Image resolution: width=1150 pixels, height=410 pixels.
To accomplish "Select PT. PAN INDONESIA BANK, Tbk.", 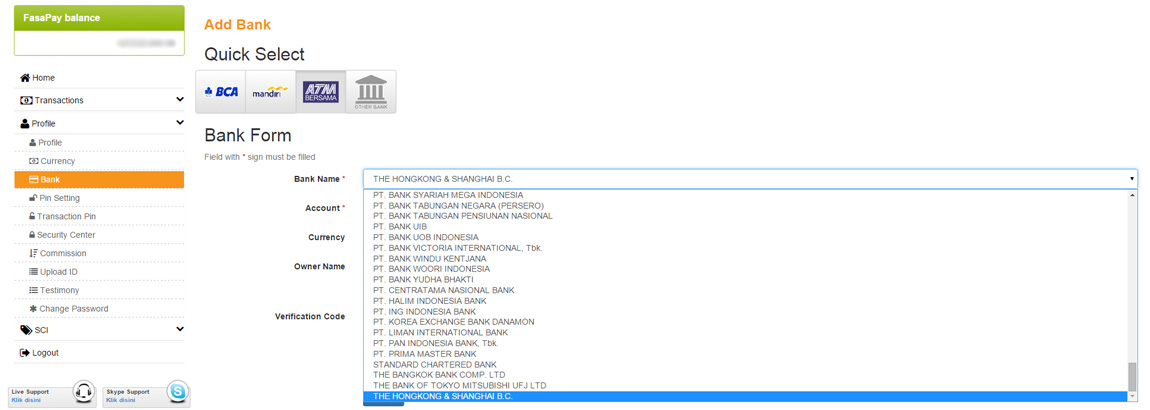I will coord(745,343).
